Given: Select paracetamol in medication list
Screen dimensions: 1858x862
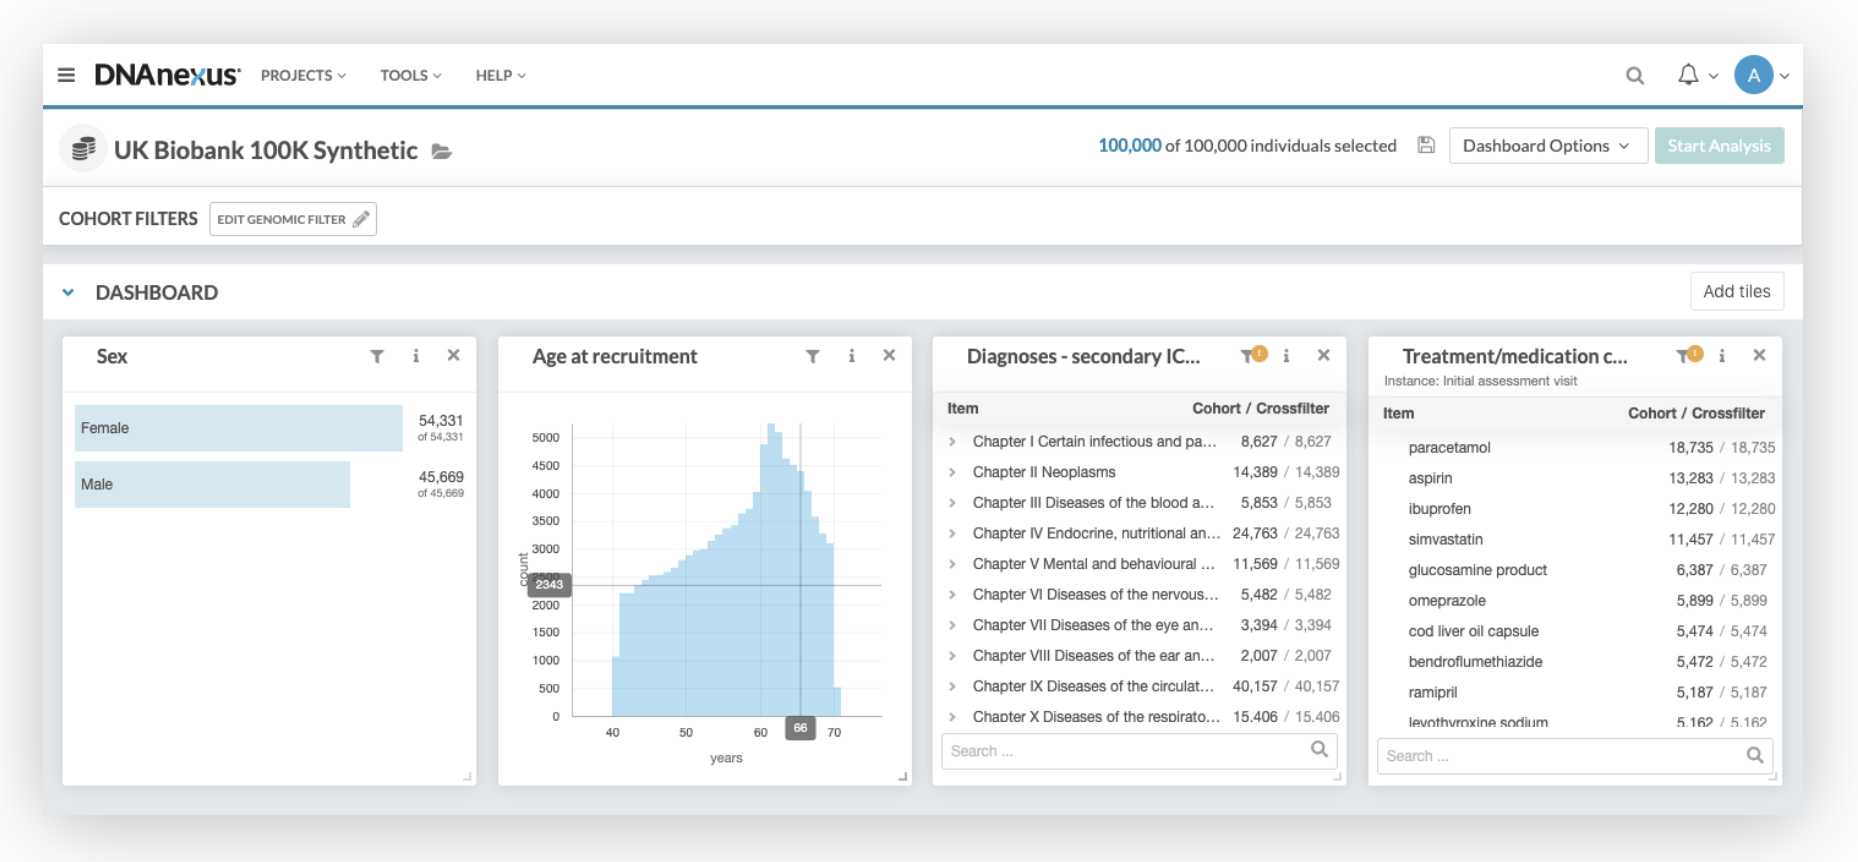Looking at the screenshot, I should (x=1449, y=447).
